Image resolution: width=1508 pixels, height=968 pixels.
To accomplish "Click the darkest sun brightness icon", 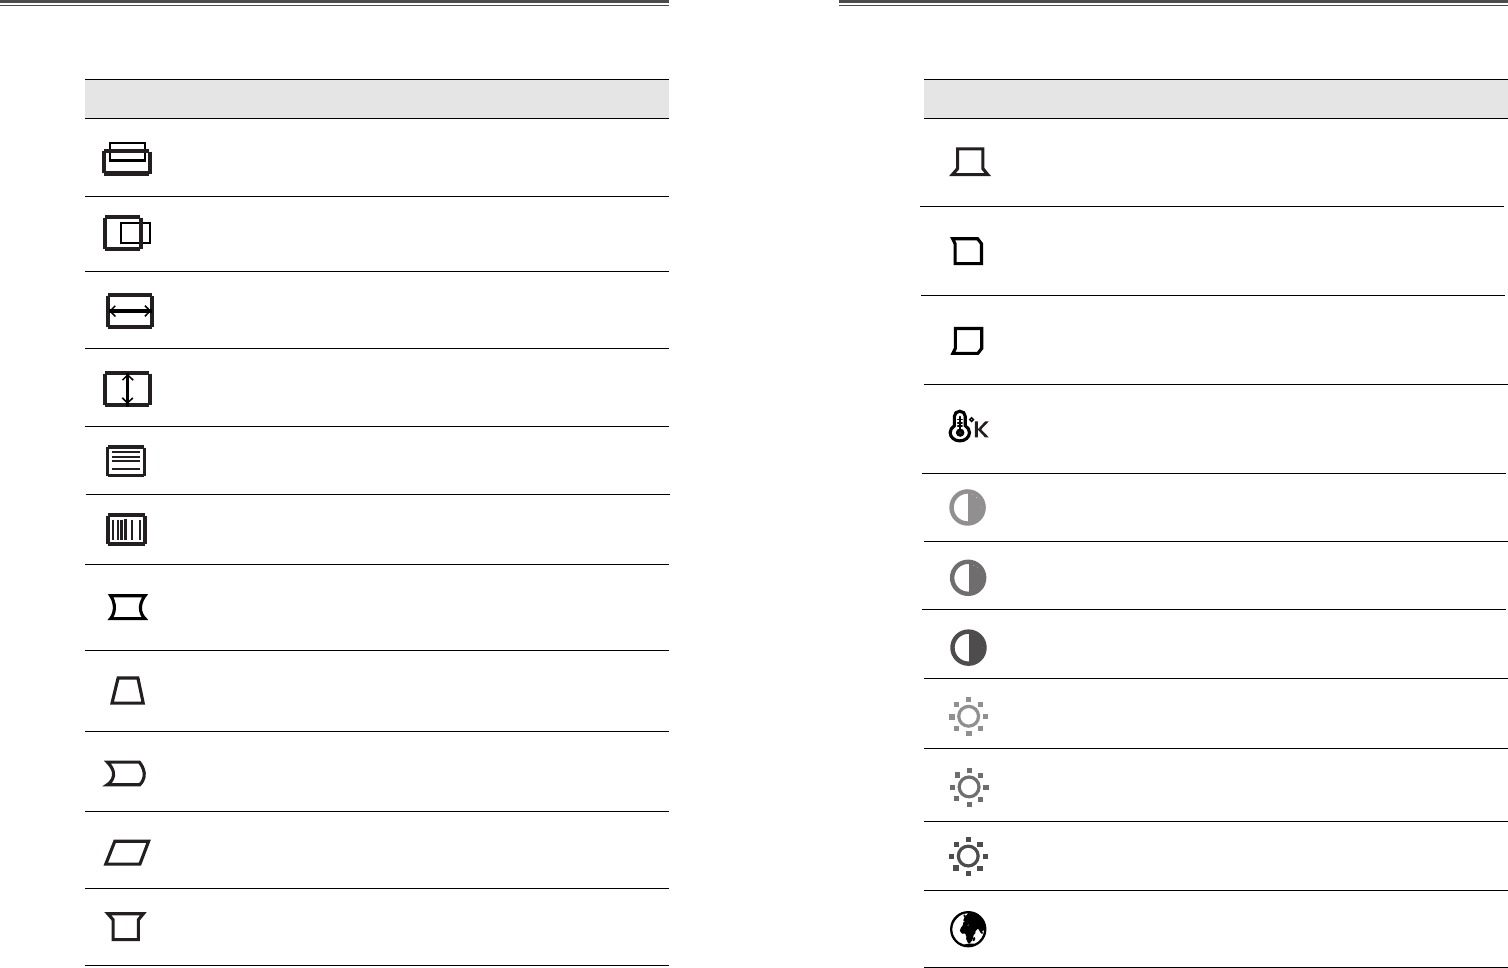I will coord(968,857).
